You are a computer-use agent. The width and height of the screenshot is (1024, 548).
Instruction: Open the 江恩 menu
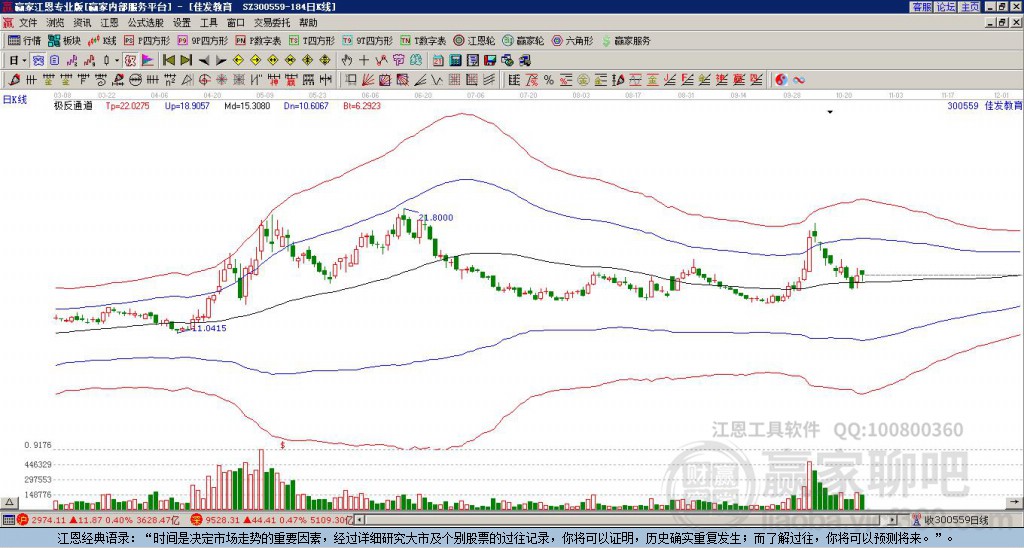point(110,23)
